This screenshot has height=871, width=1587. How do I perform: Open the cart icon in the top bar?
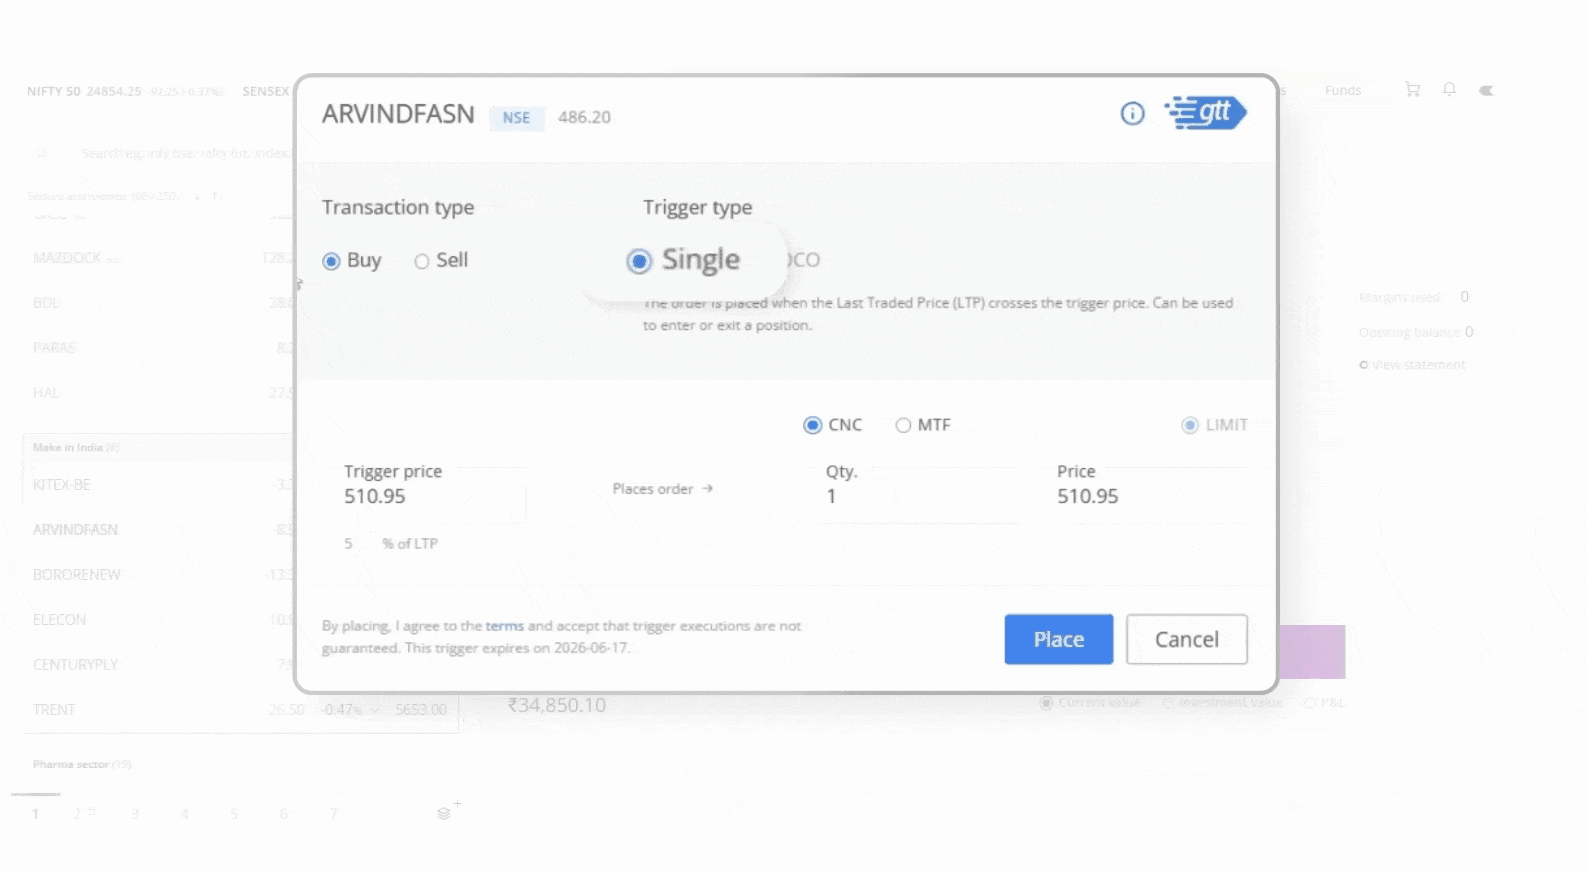(1412, 90)
